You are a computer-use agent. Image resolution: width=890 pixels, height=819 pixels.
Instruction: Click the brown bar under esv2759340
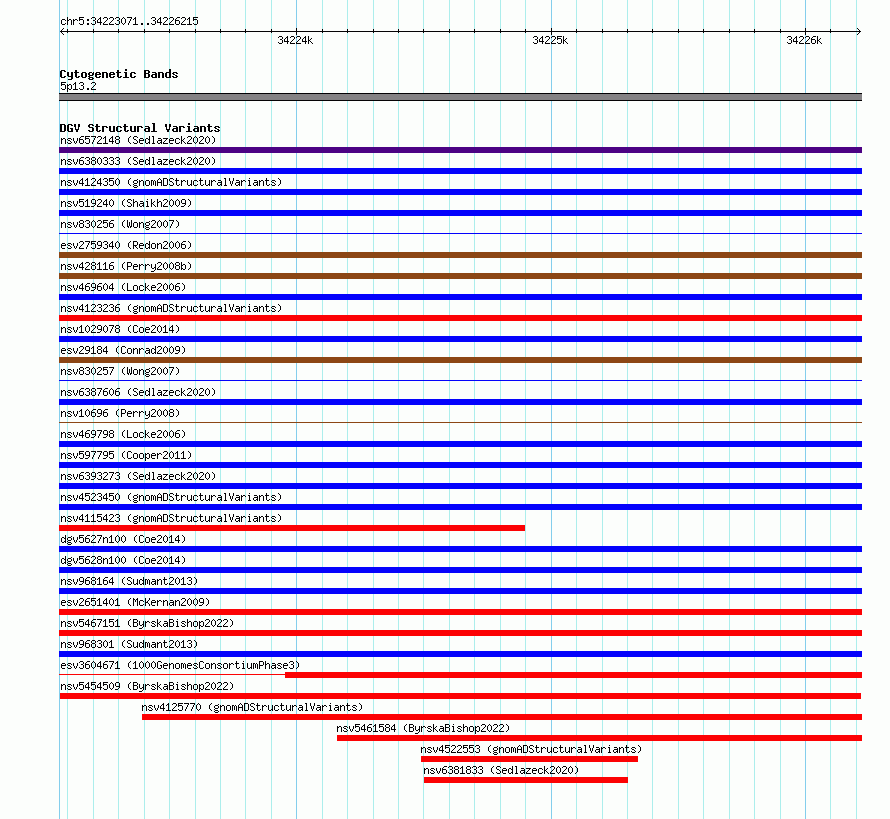click(460, 255)
